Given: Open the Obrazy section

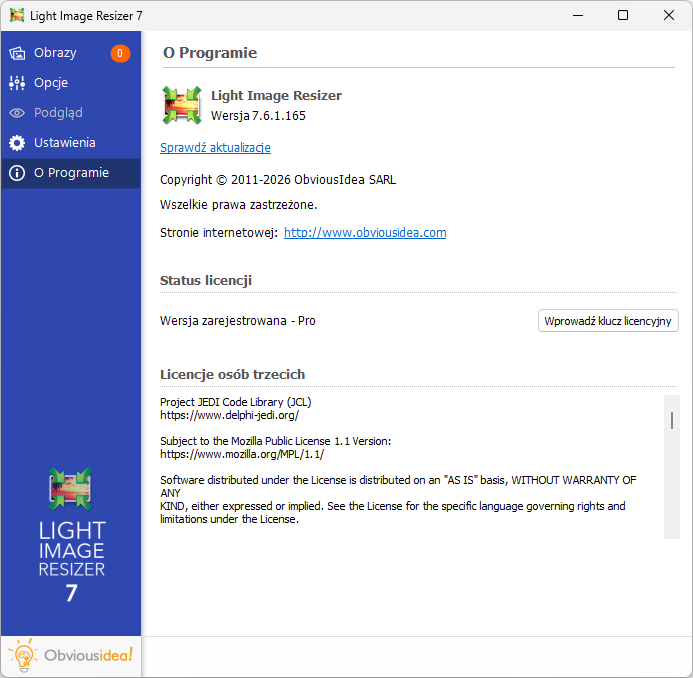Looking at the screenshot, I should [x=71, y=53].
